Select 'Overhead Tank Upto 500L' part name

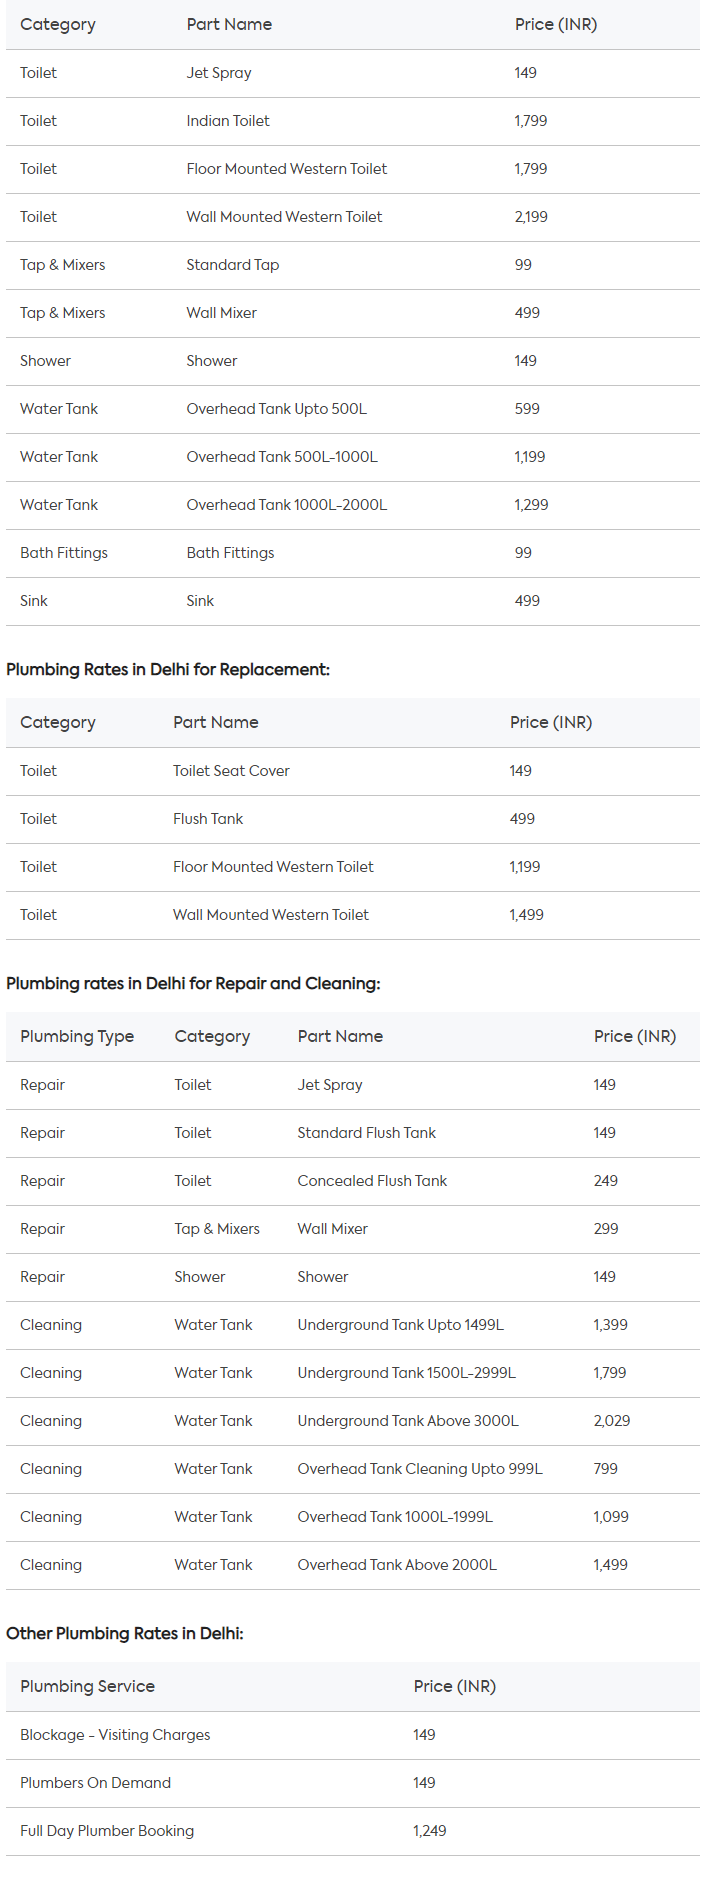[277, 409]
